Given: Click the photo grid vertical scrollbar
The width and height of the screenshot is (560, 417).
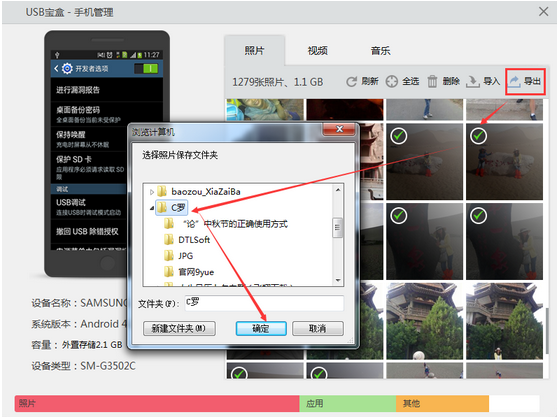Looking at the screenshot, I should 547,331.
